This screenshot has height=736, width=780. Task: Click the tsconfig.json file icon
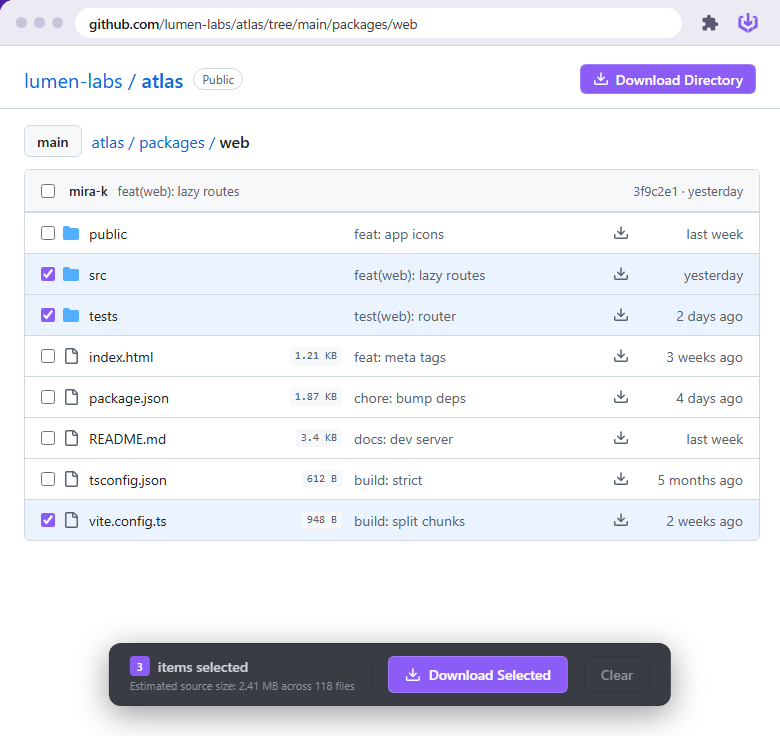click(72, 479)
